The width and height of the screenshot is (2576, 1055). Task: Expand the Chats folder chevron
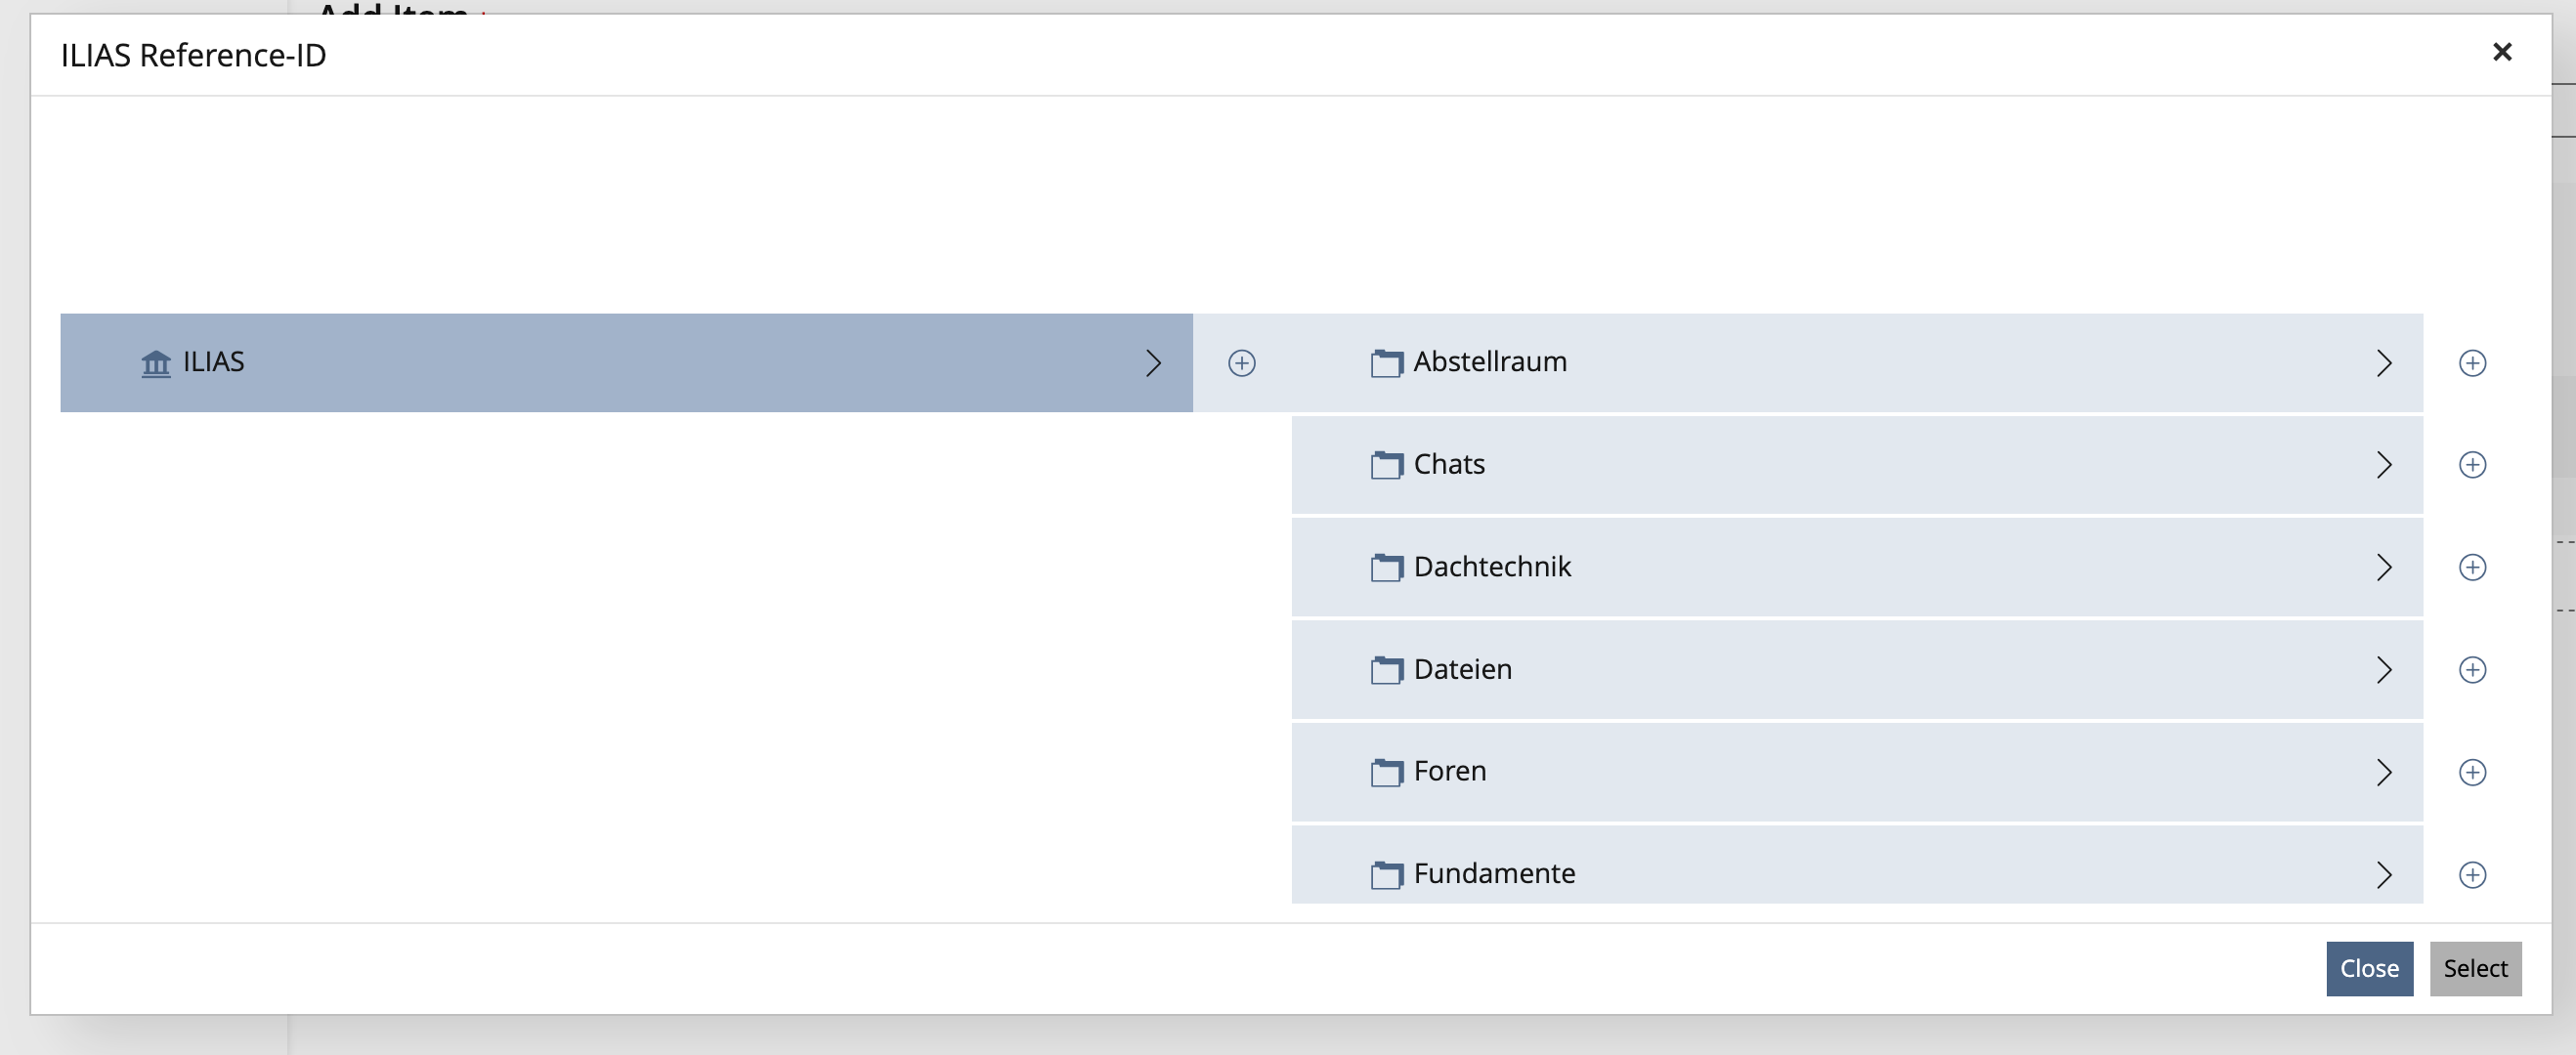point(2384,465)
